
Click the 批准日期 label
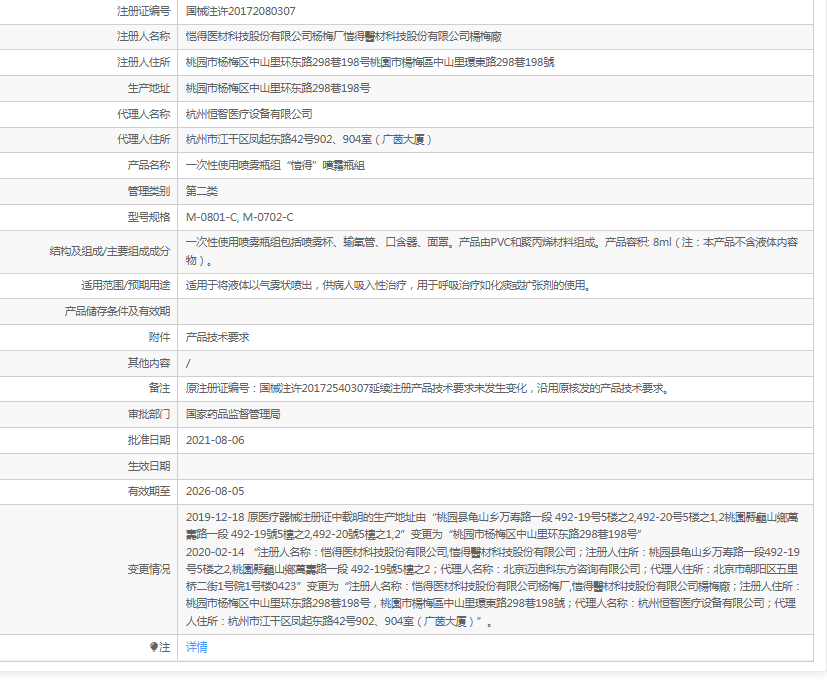(x=149, y=440)
